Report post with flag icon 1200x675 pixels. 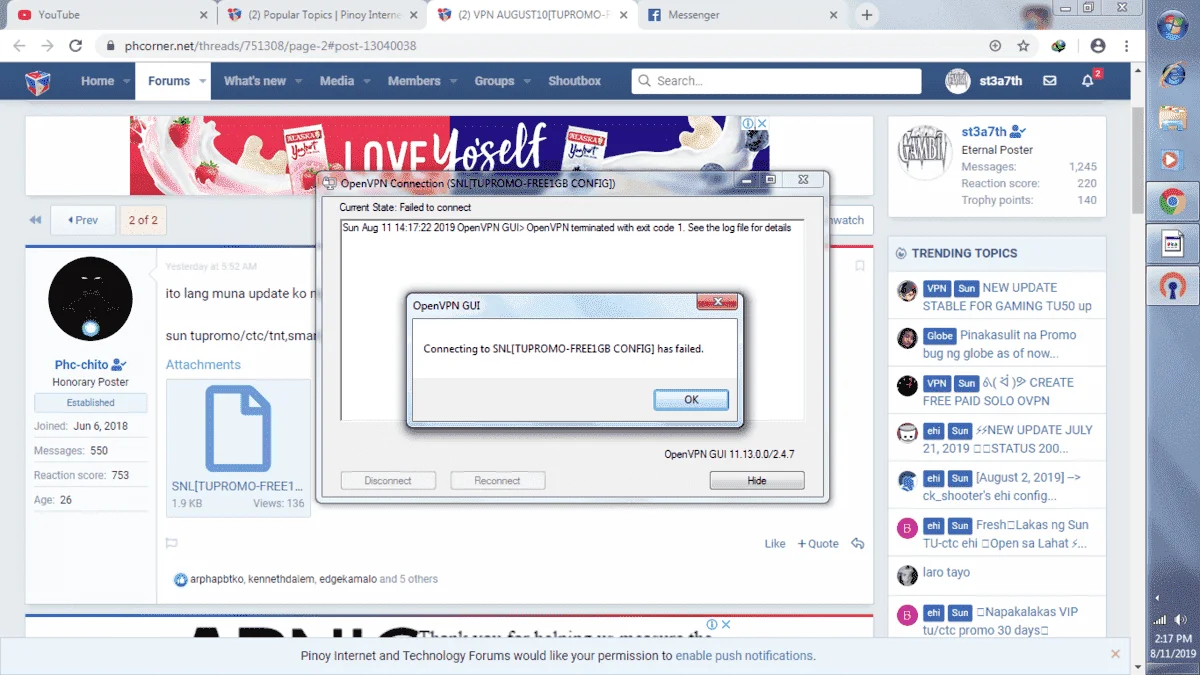[x=171, y=543]
